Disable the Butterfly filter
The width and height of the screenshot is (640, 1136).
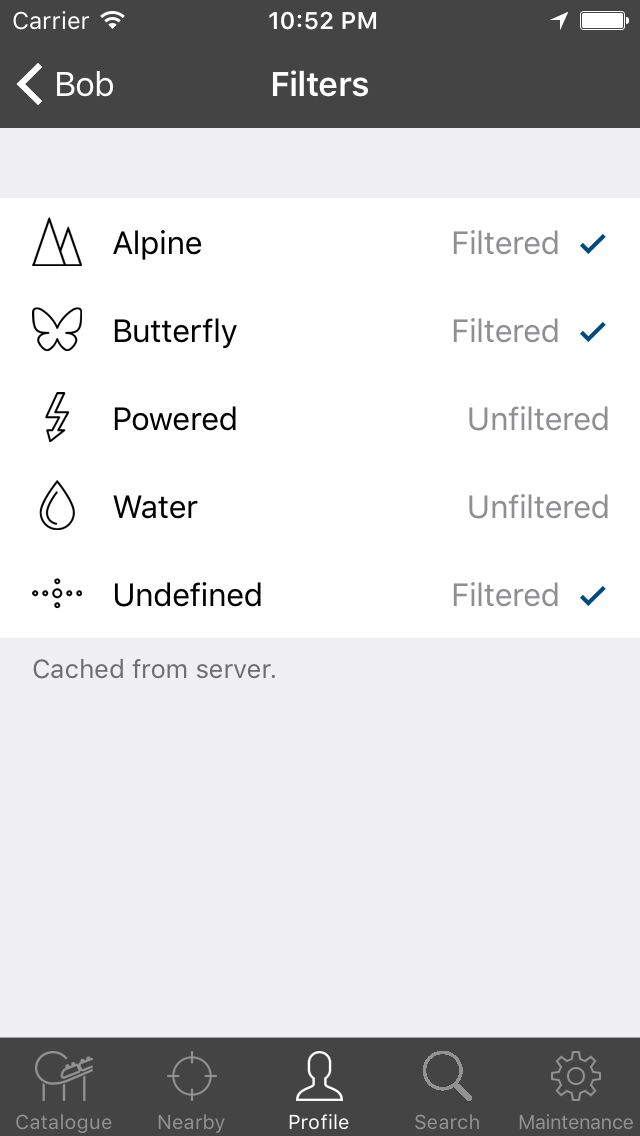(592, 330)
